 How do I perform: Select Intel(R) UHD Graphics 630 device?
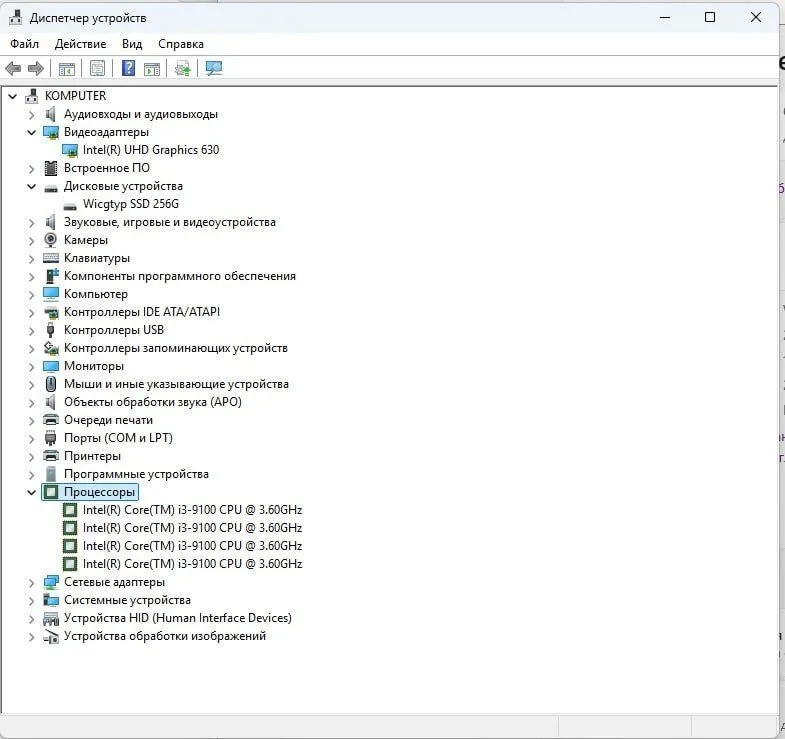point(151,150)
